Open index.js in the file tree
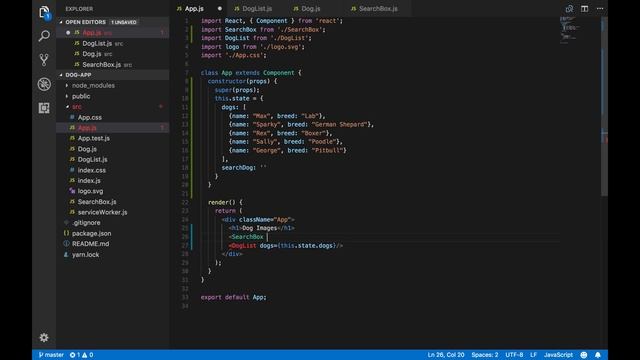The image size is (640, 360). click(x=113, y=180)
